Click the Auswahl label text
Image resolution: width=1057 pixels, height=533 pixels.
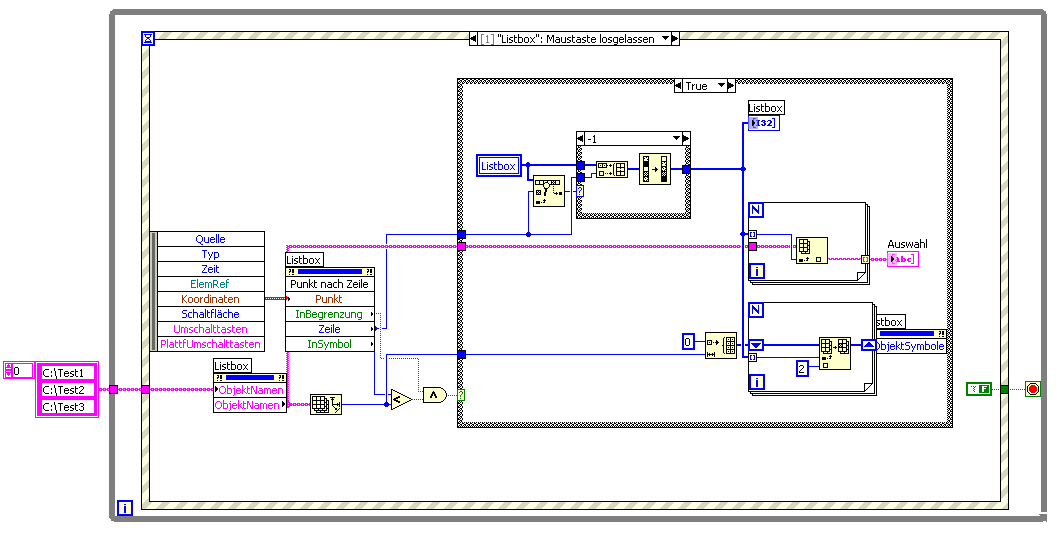coord(907,244)
